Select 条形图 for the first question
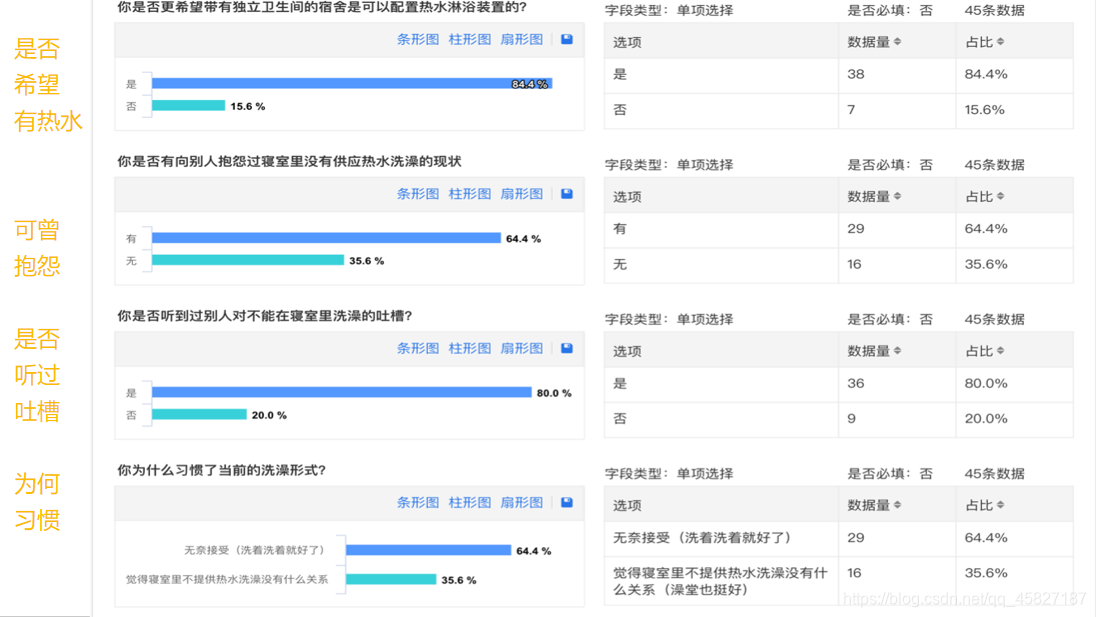Screen dimensions: 1096x617 pyautogui.click(x=419, y=39)
